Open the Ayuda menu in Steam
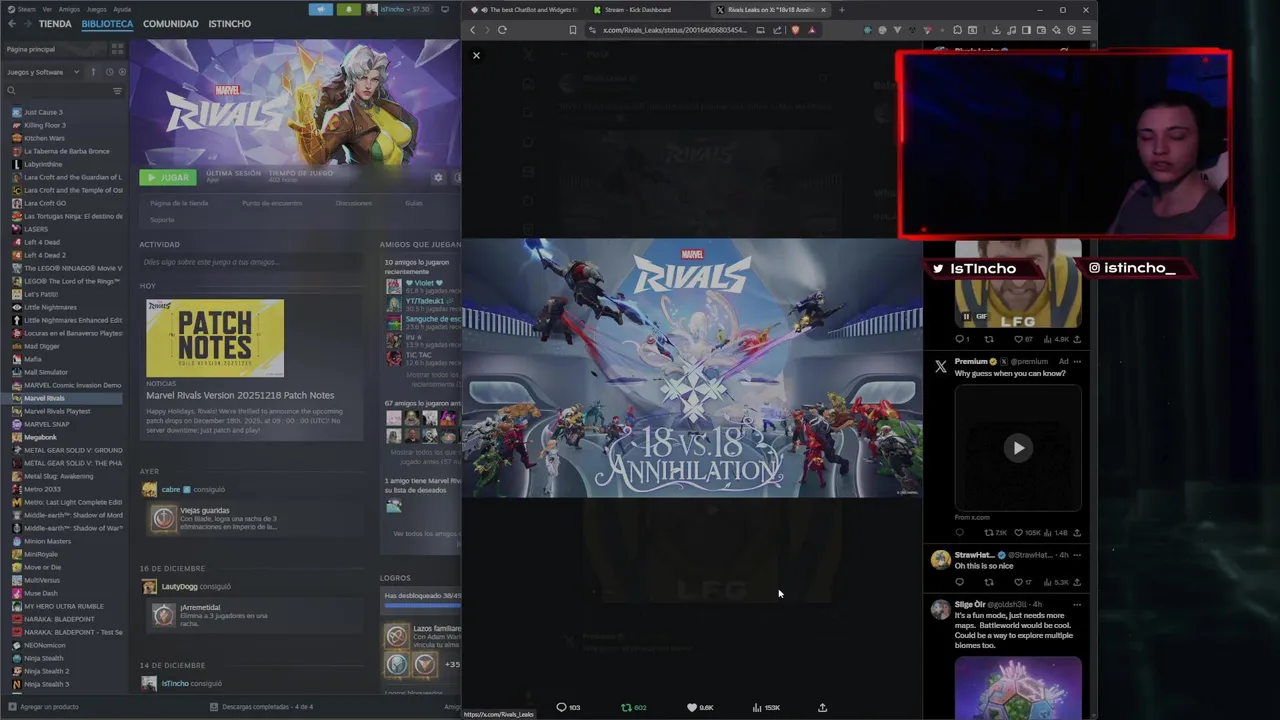The height and width of the screenshot is (720, 1280). 122,9
